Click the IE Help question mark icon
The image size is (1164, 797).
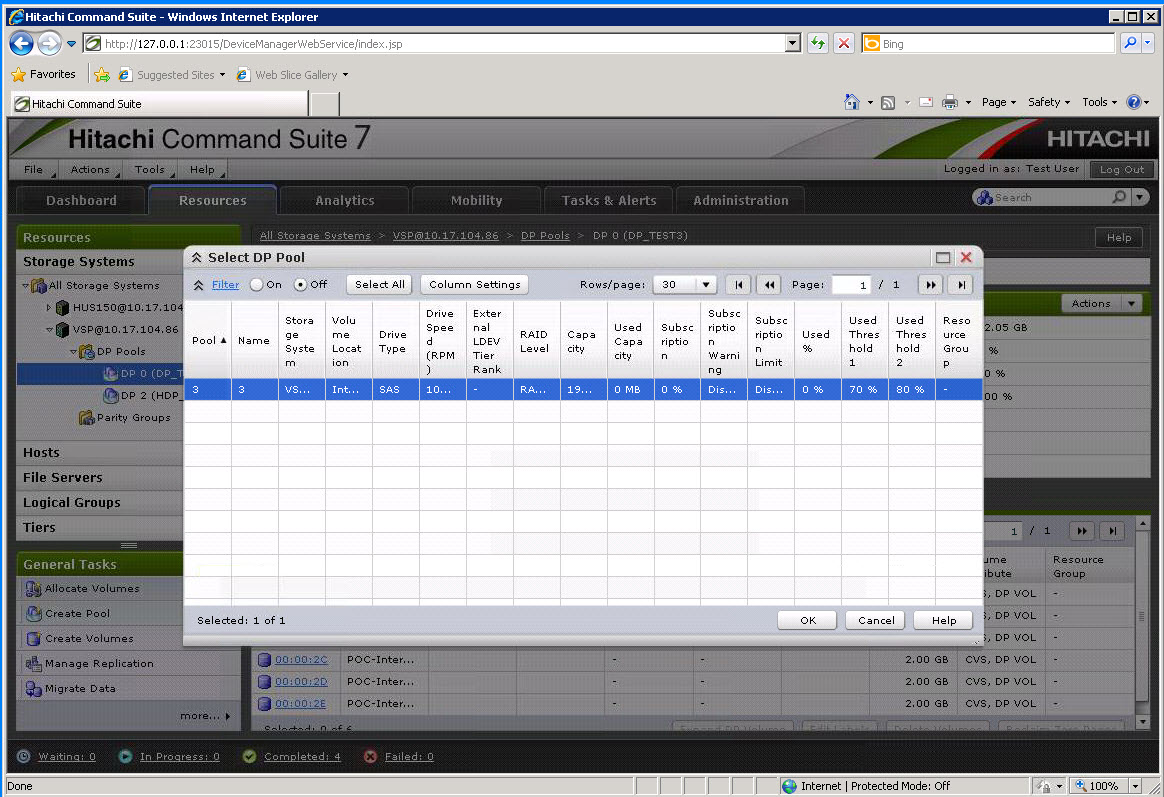1134,102
